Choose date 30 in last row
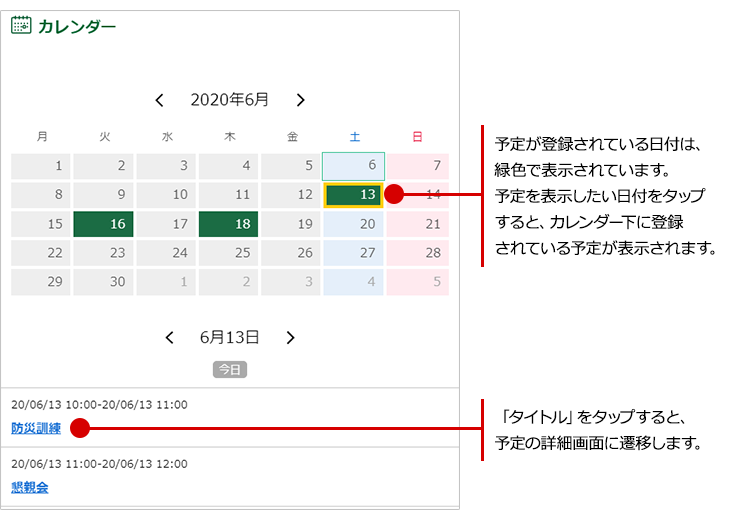The width and height of the screenshot is (750, 519). tap(104, 282)
